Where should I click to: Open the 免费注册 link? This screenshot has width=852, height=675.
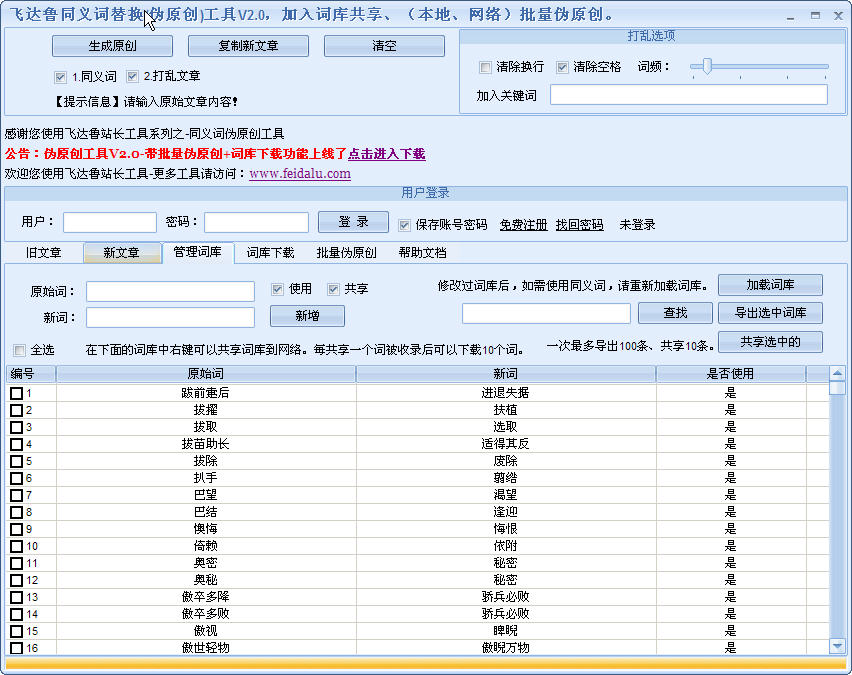click(523, 225)
